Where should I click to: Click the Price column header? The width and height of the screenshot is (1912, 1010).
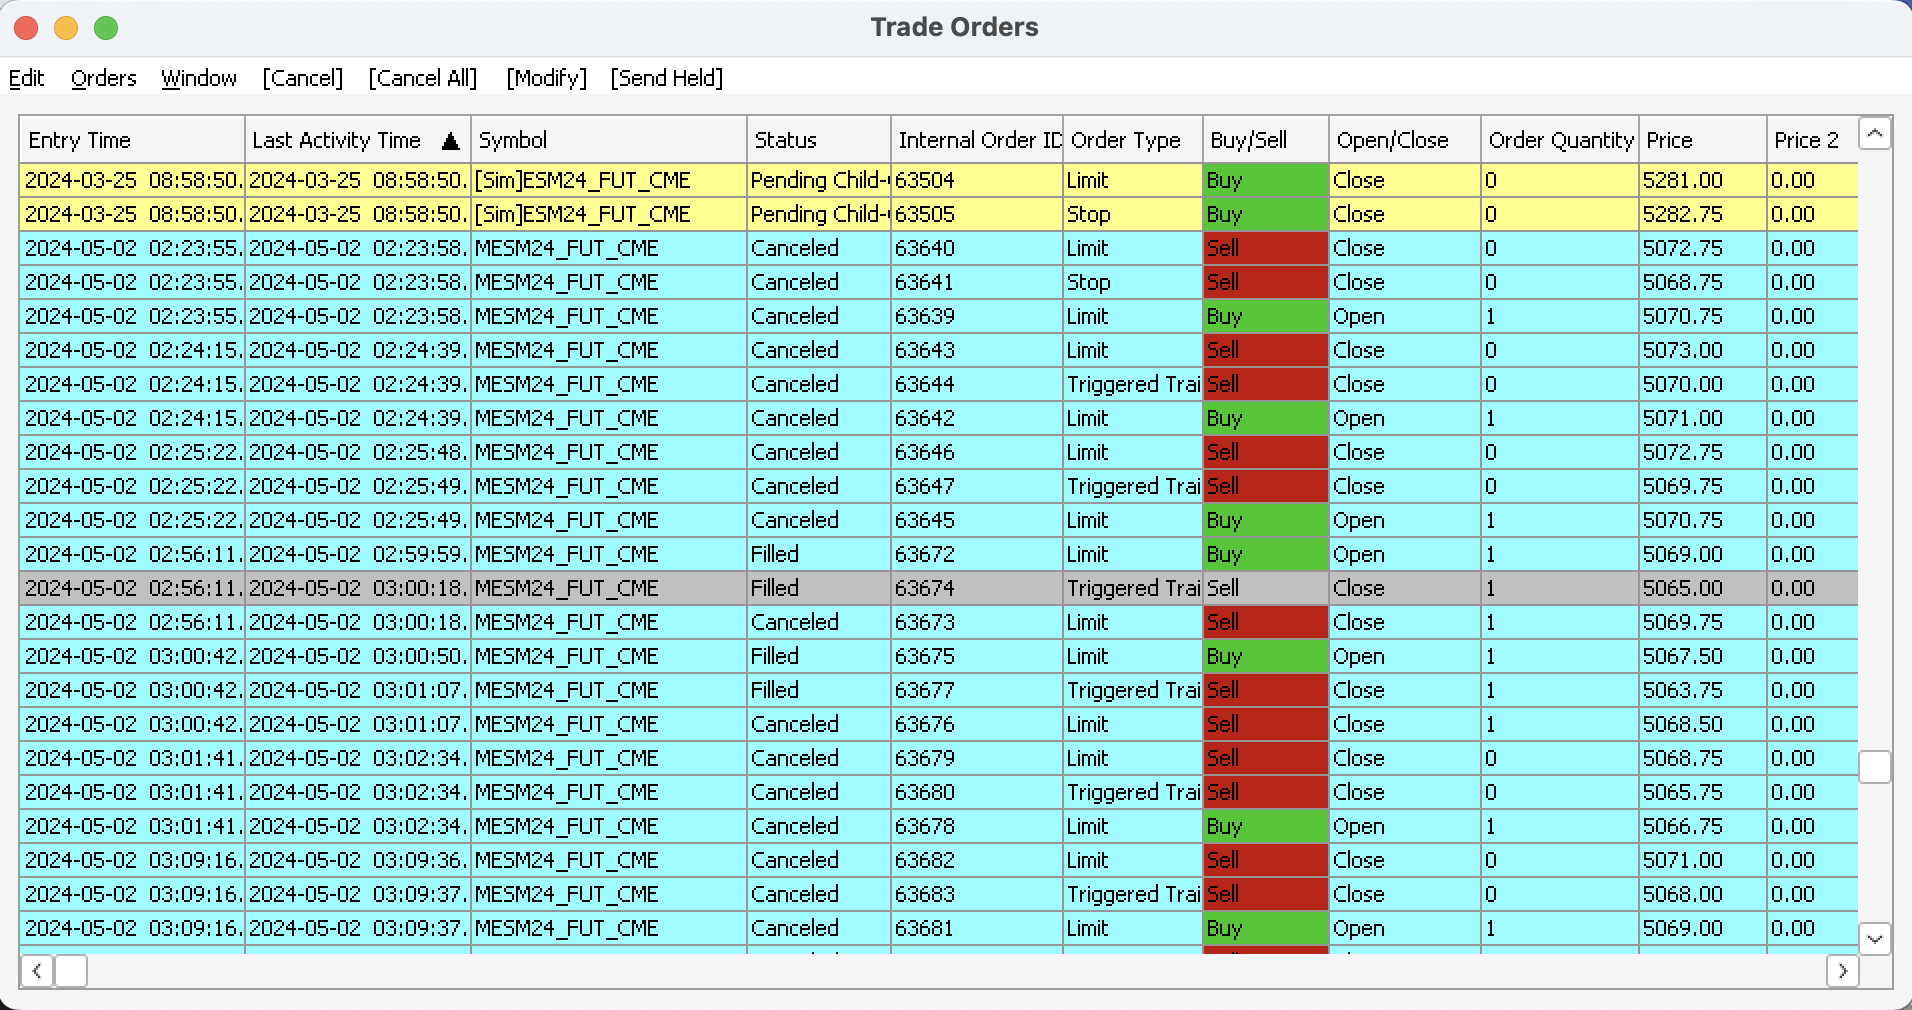(1703, 140)
